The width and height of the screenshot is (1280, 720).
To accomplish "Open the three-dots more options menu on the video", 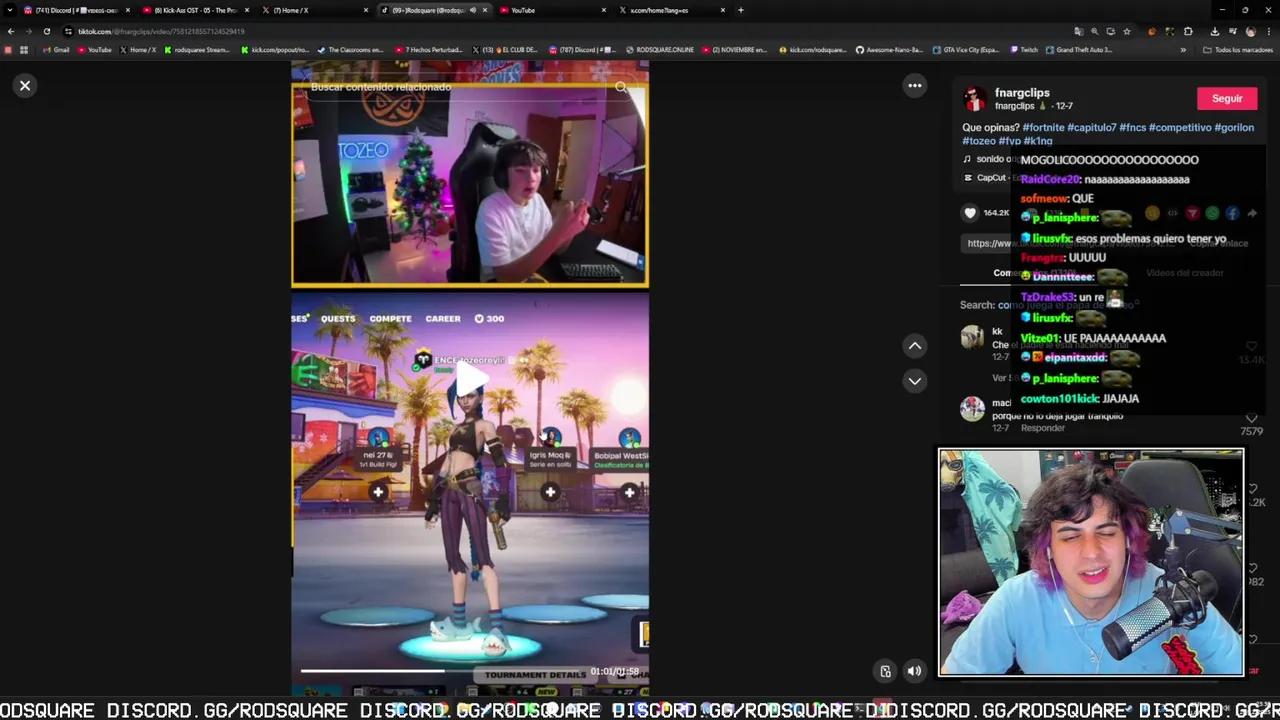I will pyautogui.click(x=914, y=86).
